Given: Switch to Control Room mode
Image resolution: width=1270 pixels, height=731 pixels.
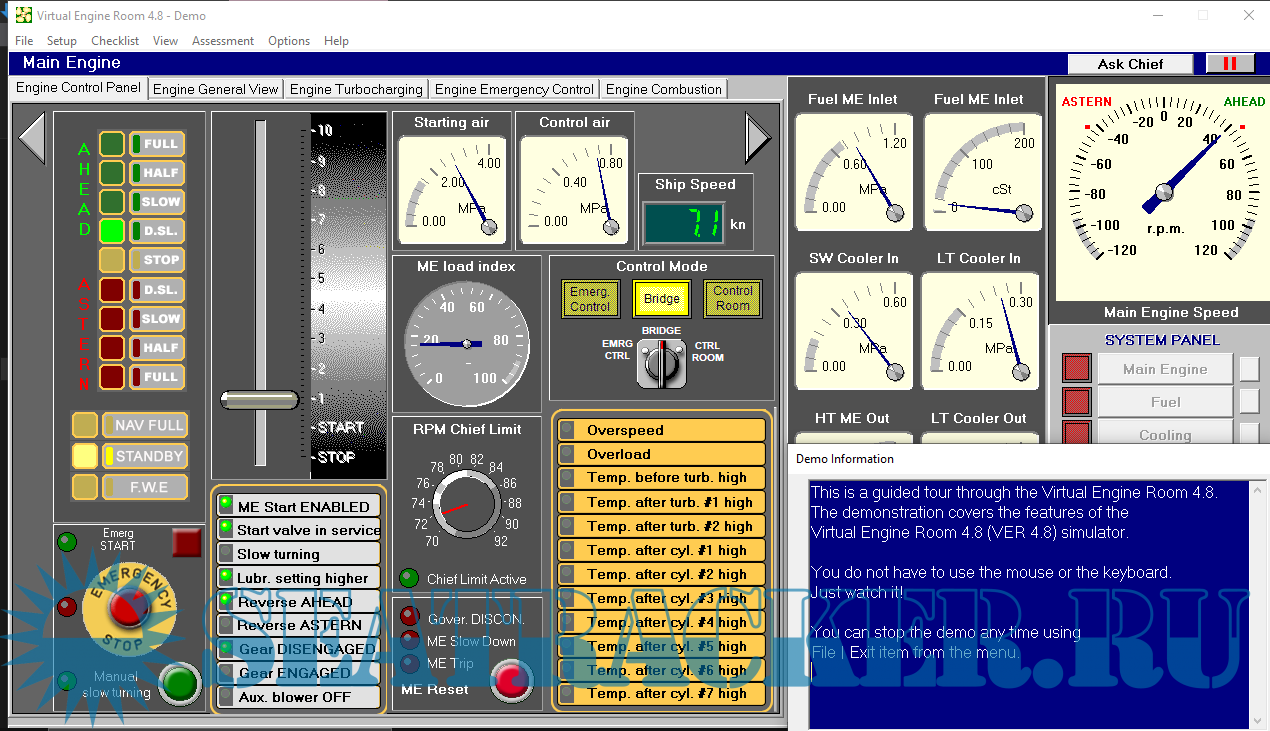Looking at the screenshot, I should (732, 299).
